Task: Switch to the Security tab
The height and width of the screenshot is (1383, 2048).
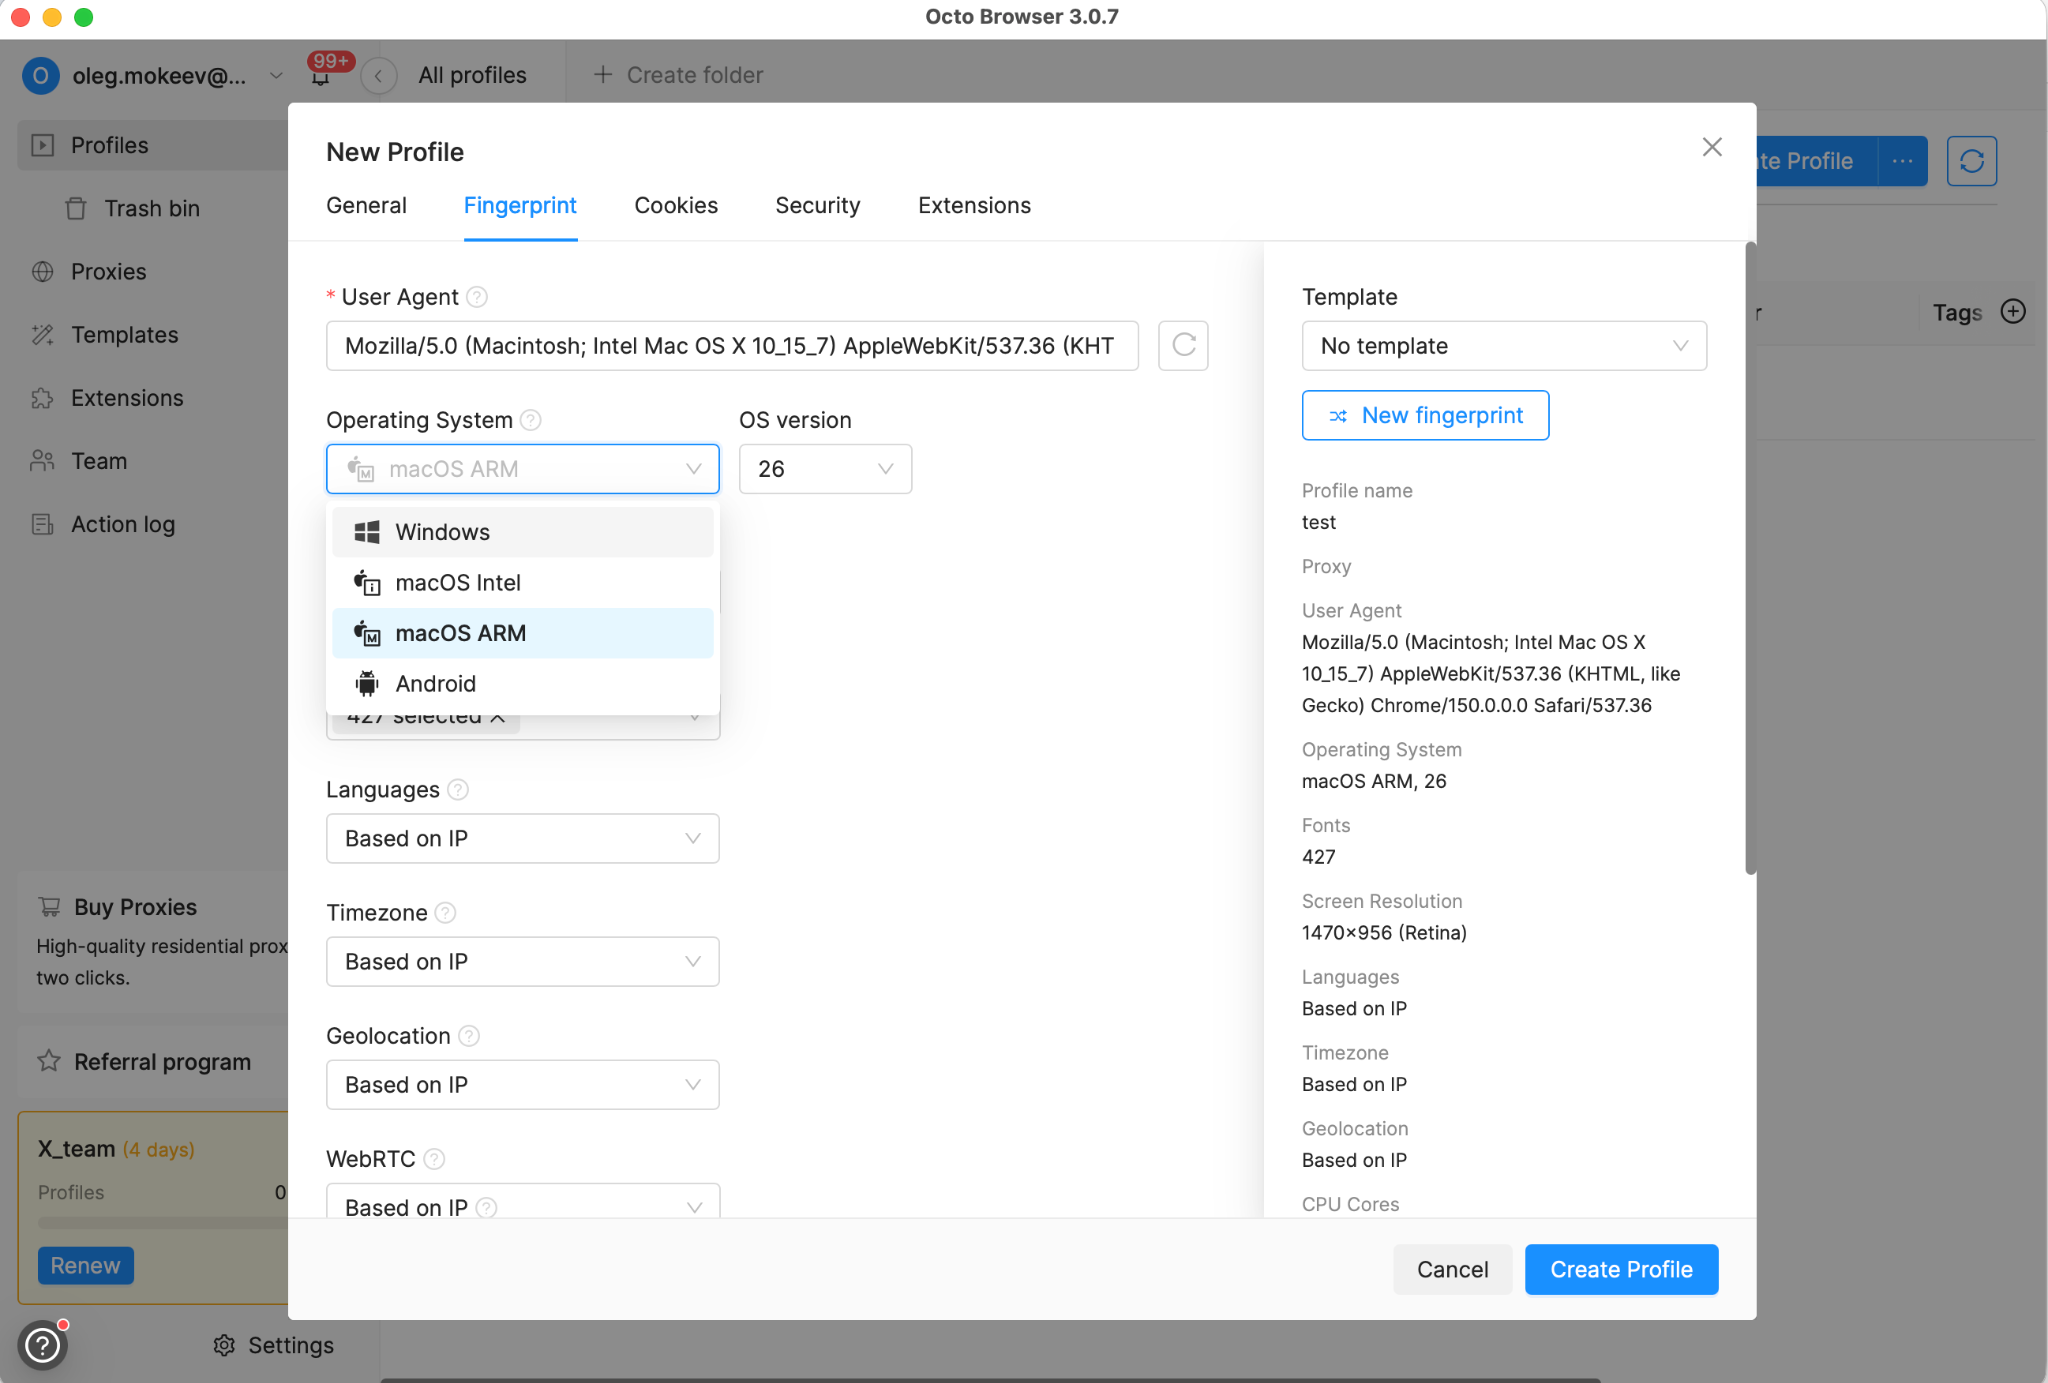Action: pos(818,205)
